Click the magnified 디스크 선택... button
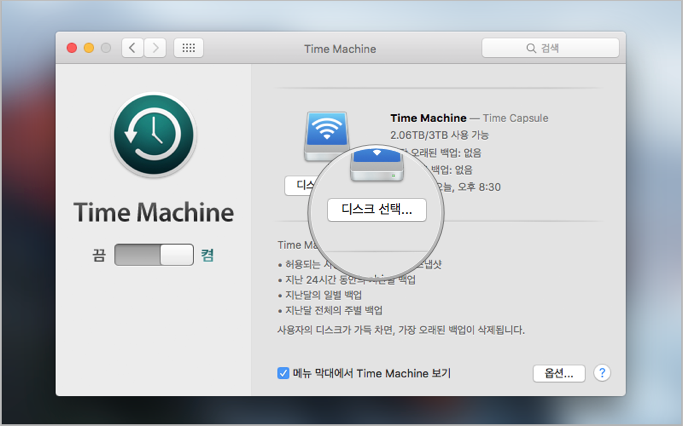The height and width of the screenshot is (426, 683). [377, 210]
